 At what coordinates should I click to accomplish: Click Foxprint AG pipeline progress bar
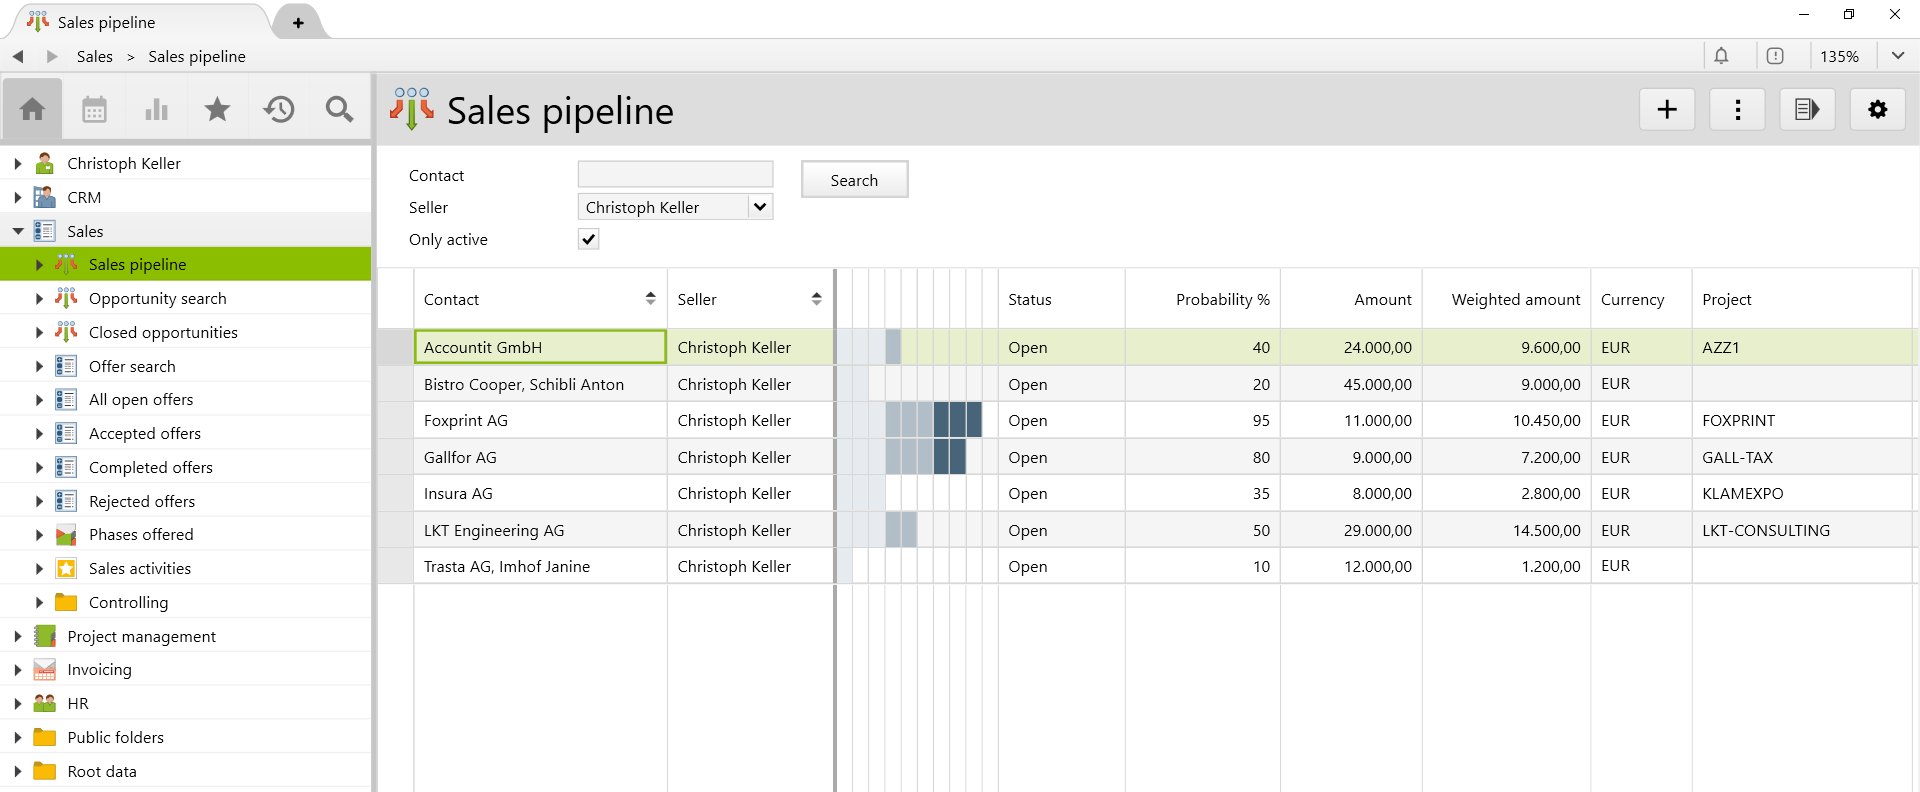[x=933, y=420]
